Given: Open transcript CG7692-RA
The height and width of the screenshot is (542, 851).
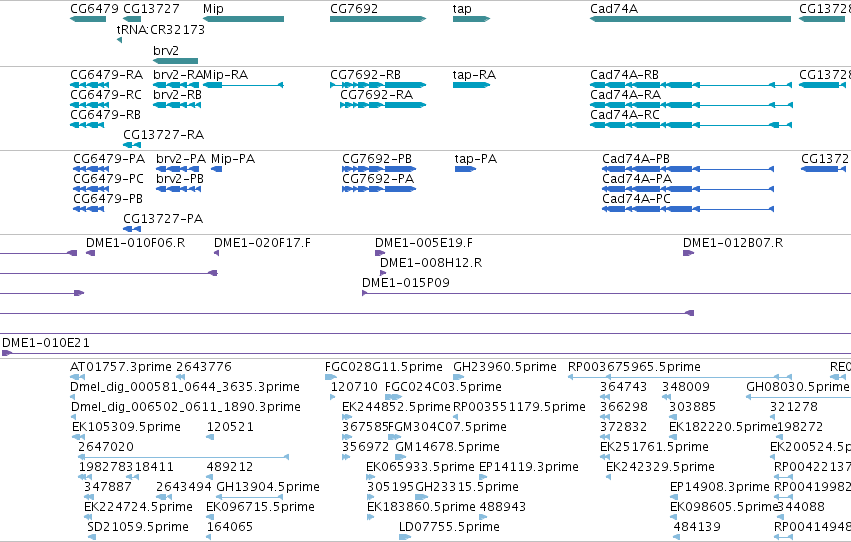Looking at the screenshot, I should 377,95.
